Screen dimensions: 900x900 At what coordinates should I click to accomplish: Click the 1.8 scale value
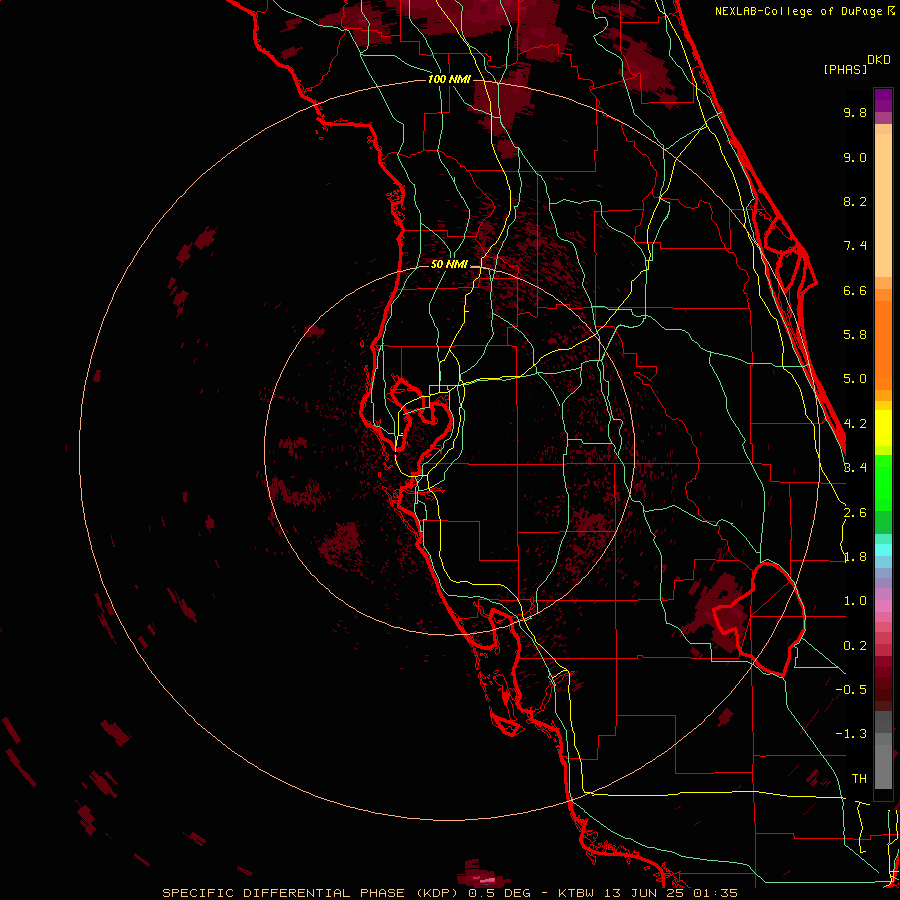pos(855,557)
